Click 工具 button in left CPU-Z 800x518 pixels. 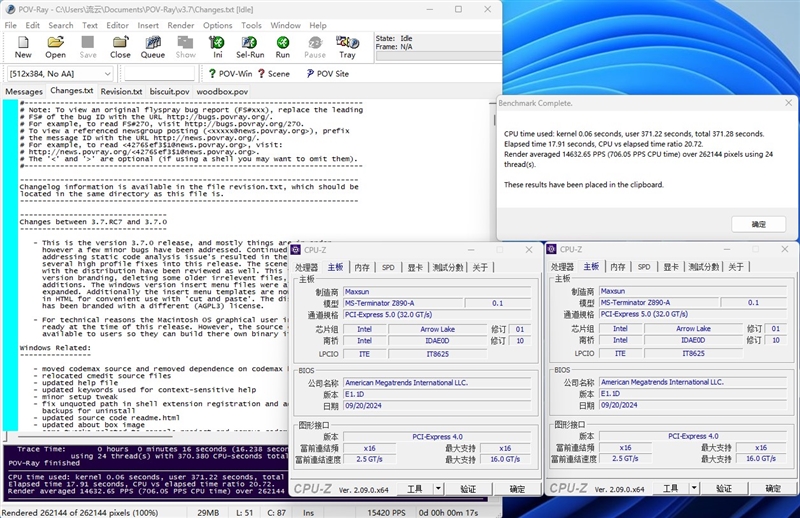[x=414, y=489]
